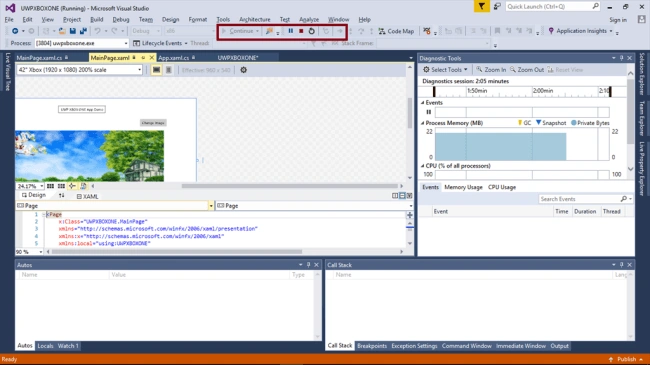Collapse the Events graph section
The width and height of the screenshot is (650, 365).
point(422,102)
